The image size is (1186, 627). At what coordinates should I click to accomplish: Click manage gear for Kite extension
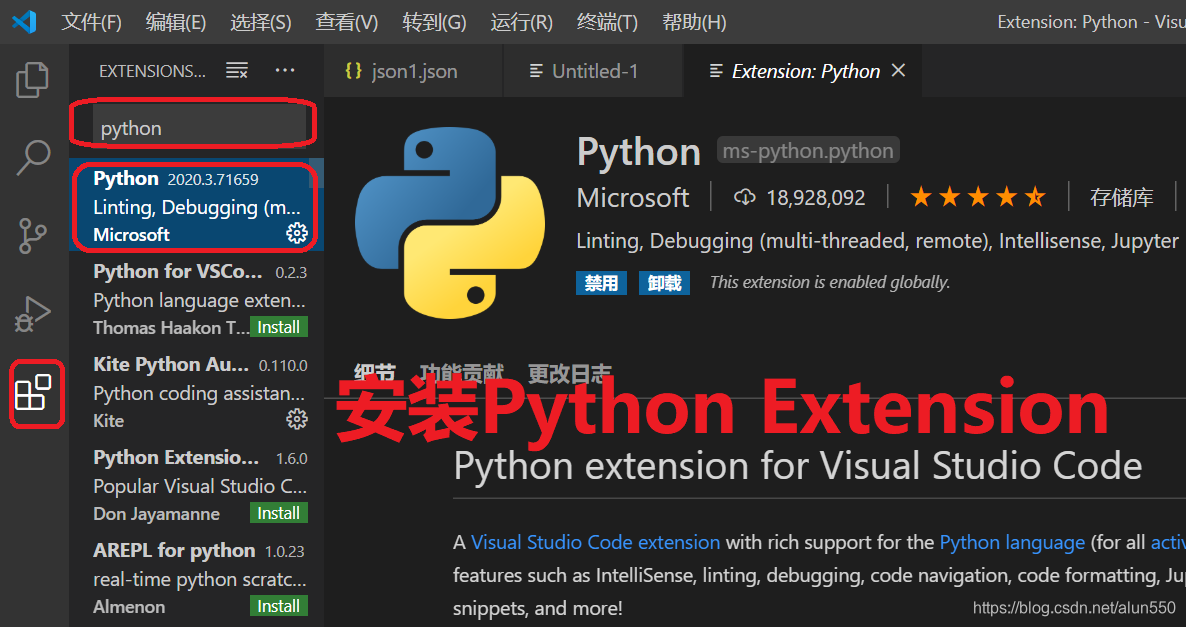click(x=296, y=419)
